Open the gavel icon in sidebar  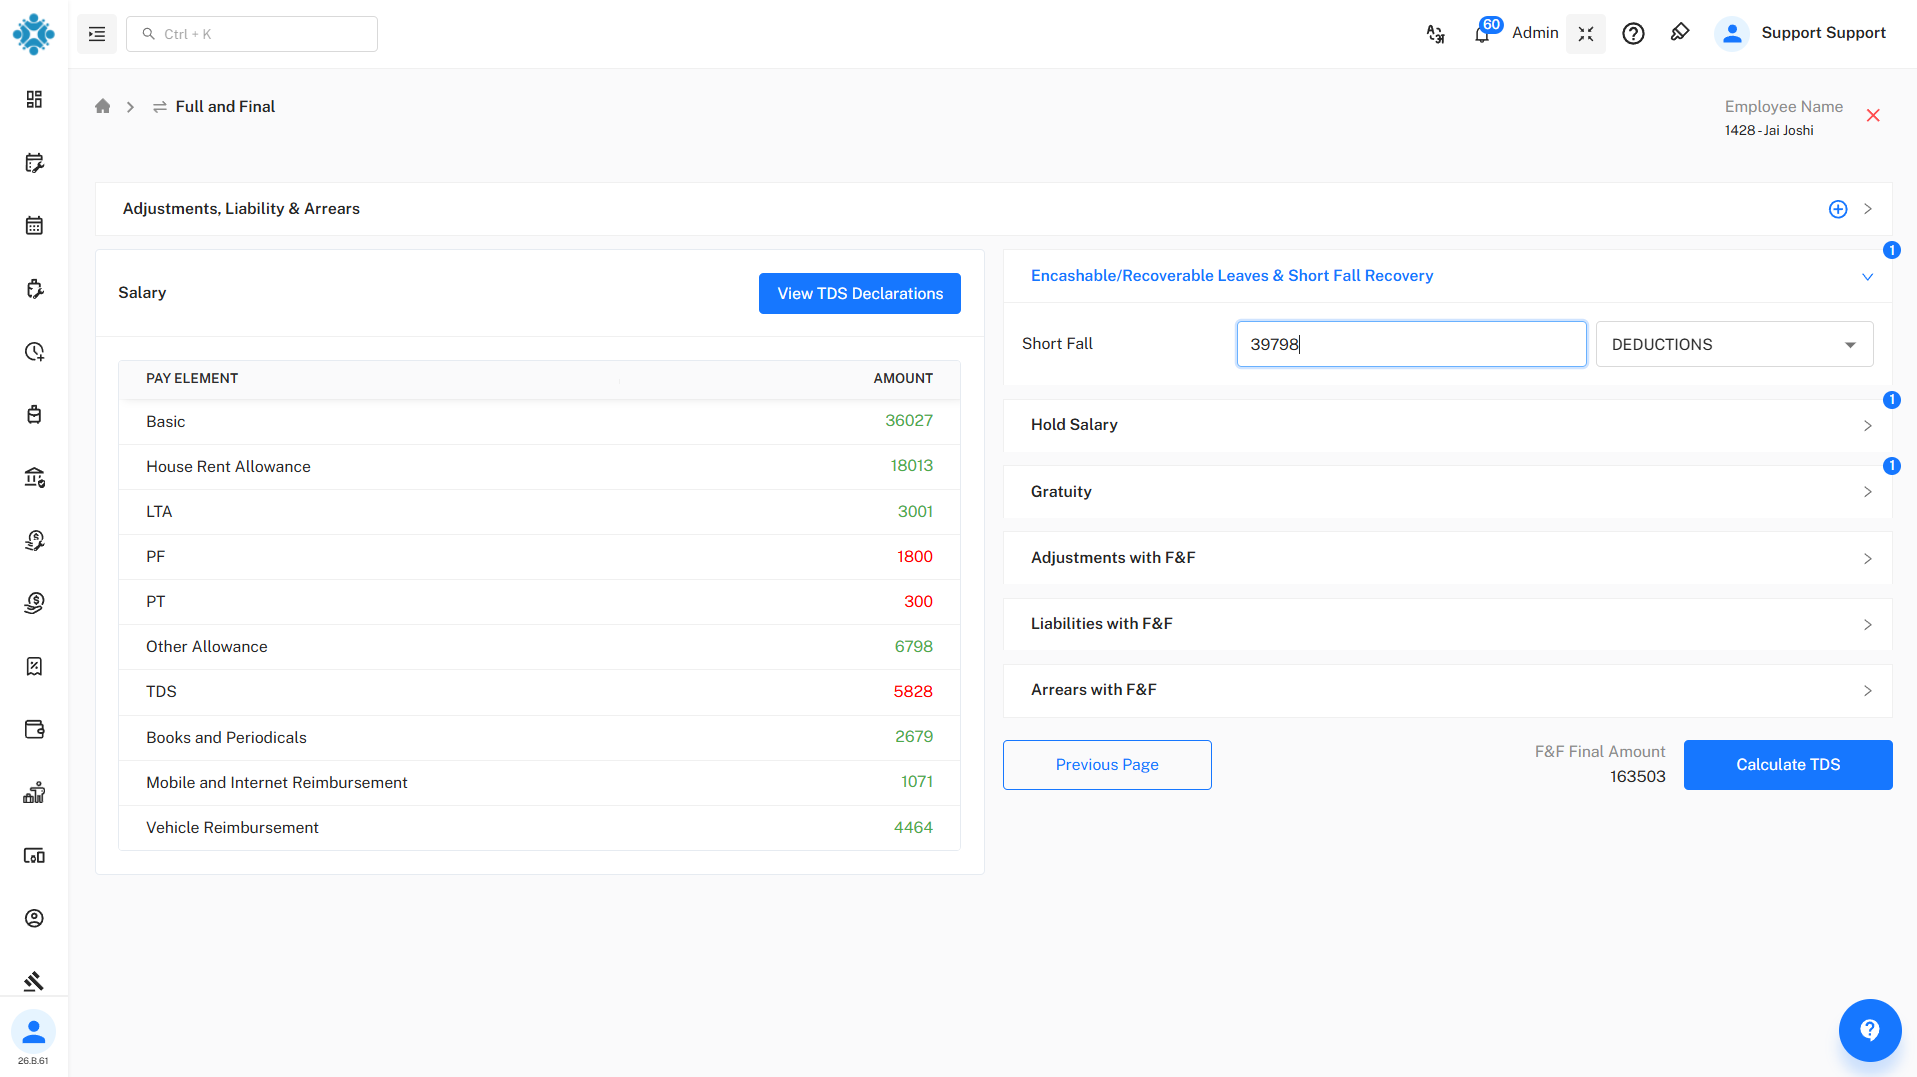tap(34, 981)
